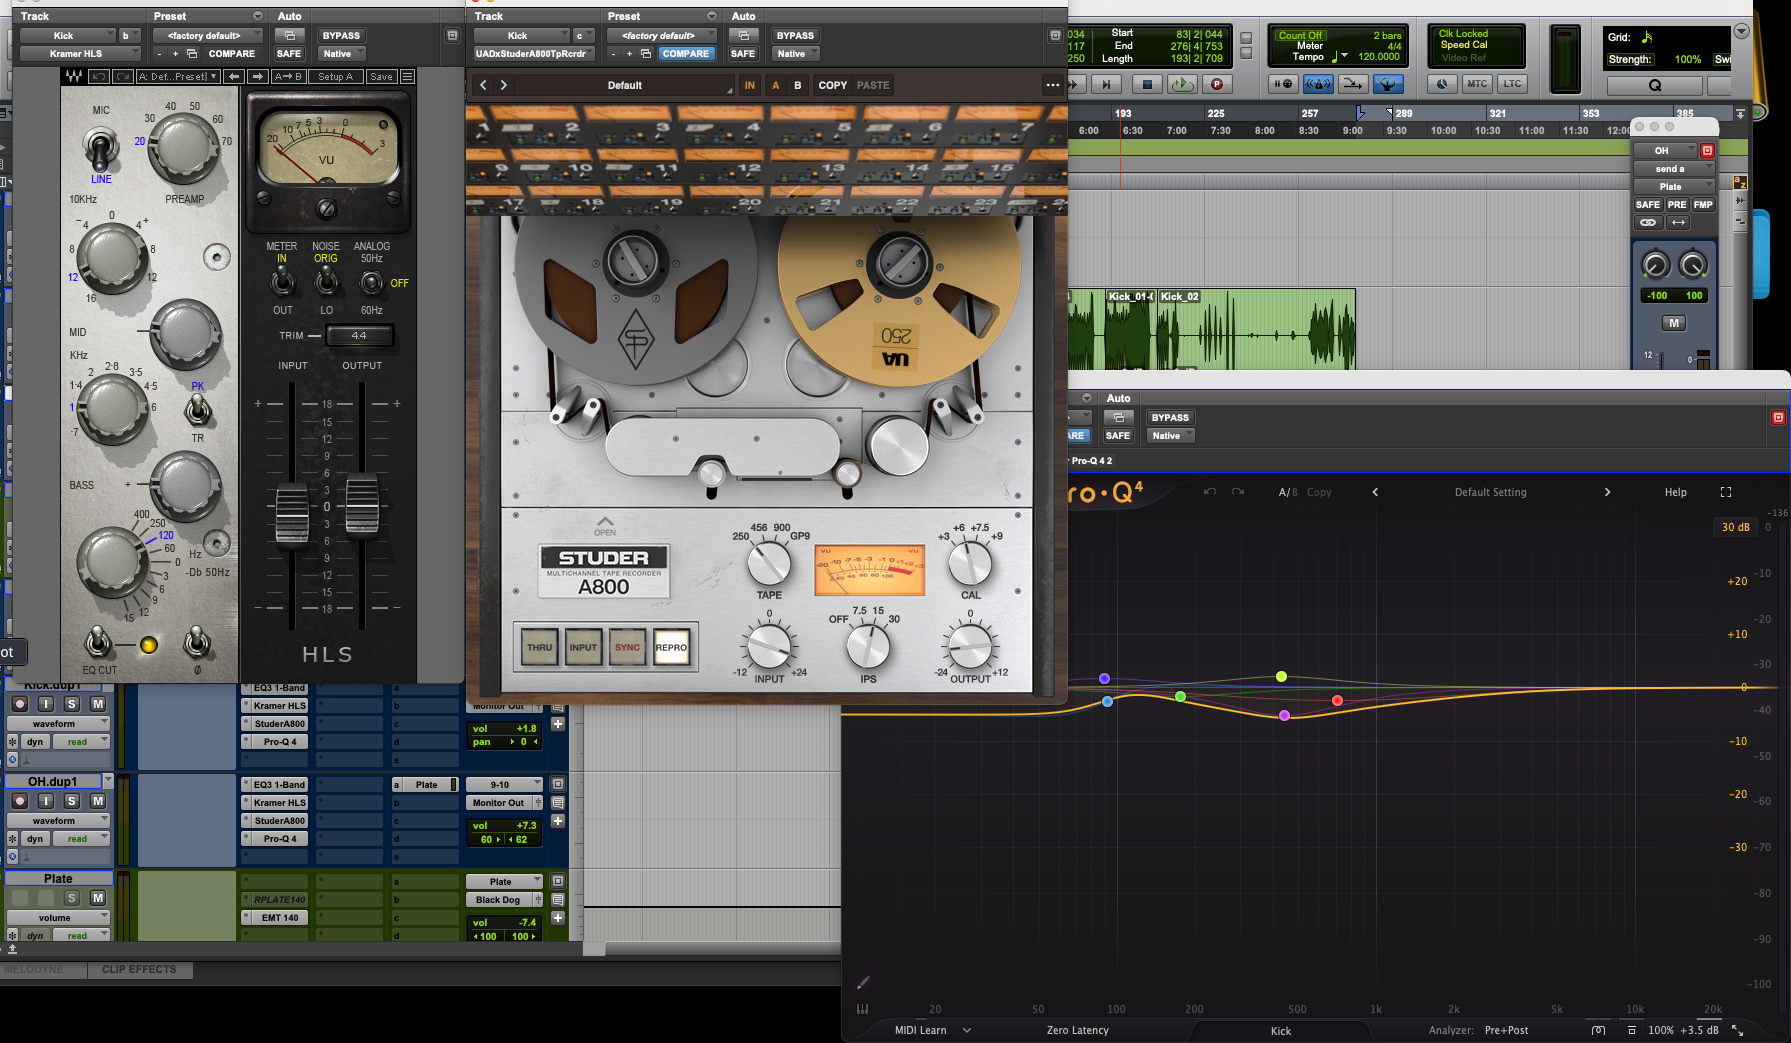Toggle the MIC/LINE switch on Kramer HLS
The width and height of the screenshot is (1791, 1043).
[100, 150]
